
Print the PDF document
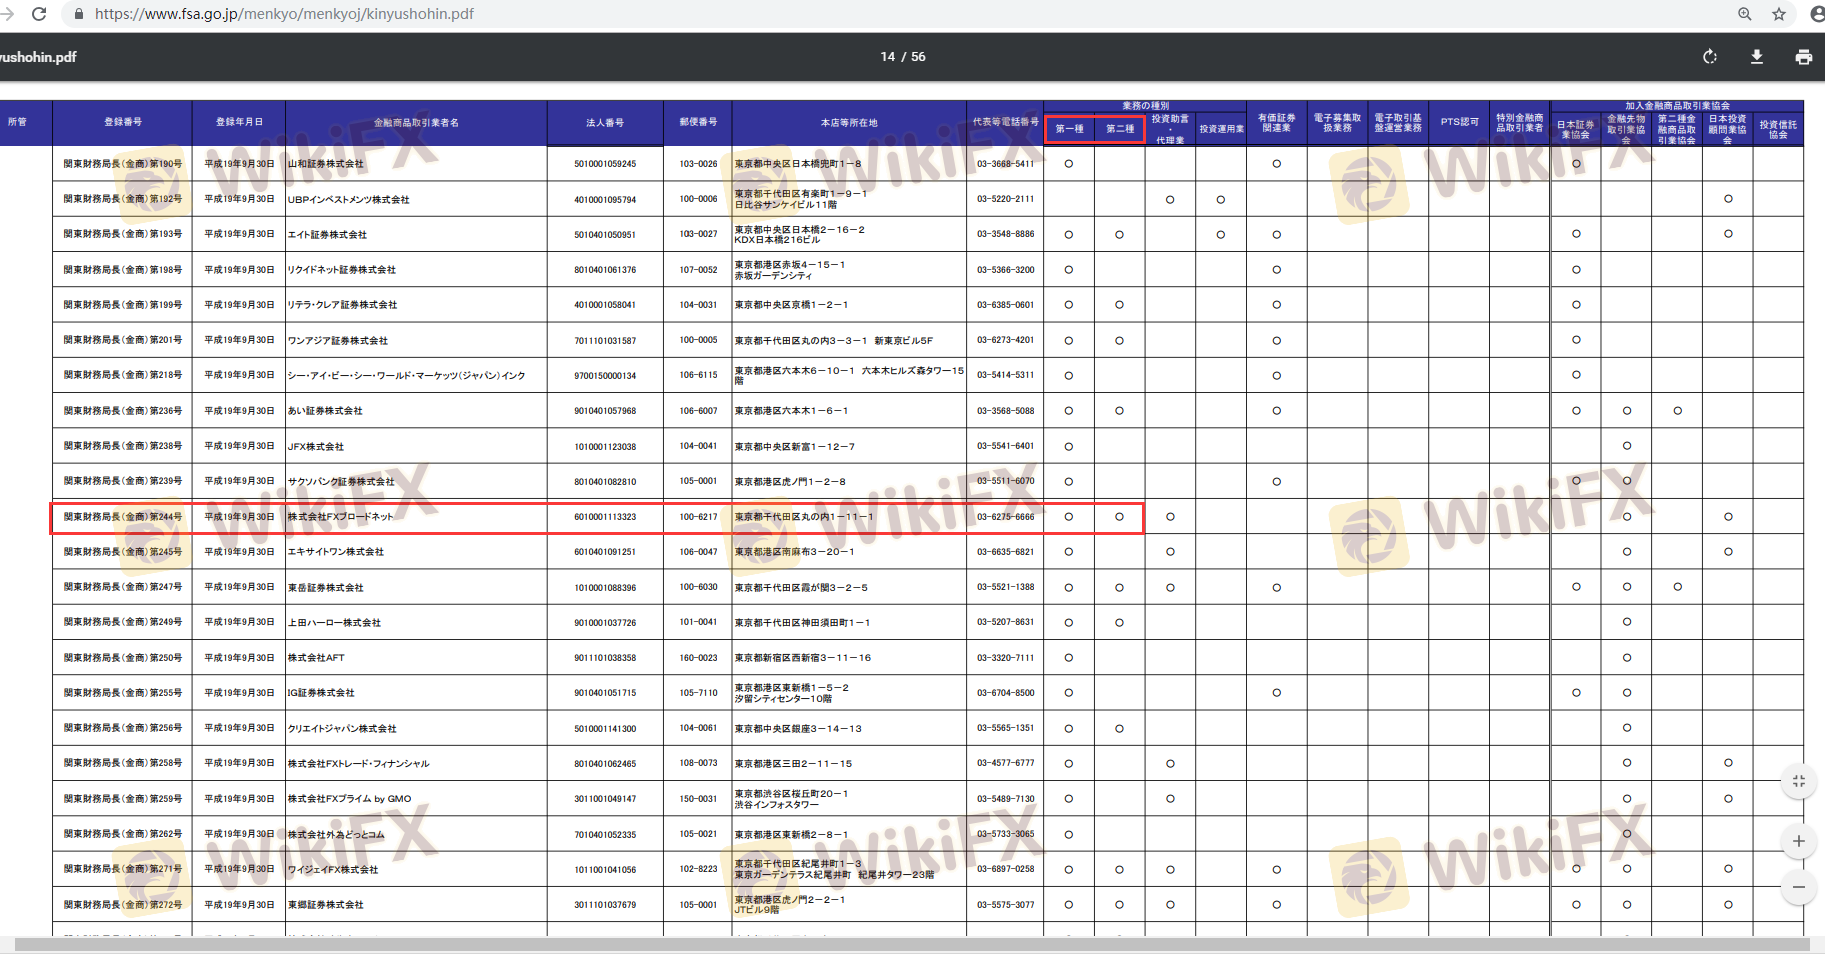click(1803, 57)
